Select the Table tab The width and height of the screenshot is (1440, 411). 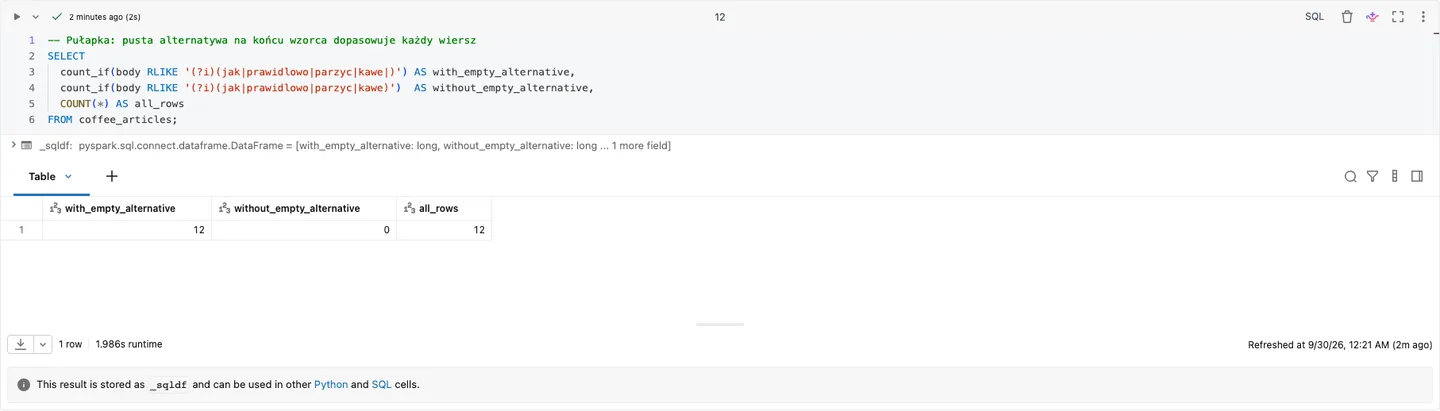point(42,176)
